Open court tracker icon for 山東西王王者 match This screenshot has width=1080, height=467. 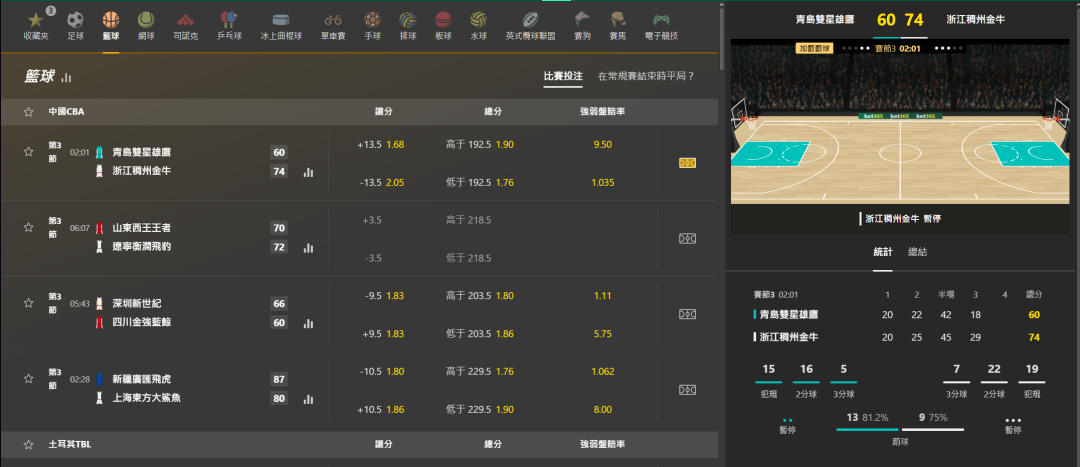687,238
